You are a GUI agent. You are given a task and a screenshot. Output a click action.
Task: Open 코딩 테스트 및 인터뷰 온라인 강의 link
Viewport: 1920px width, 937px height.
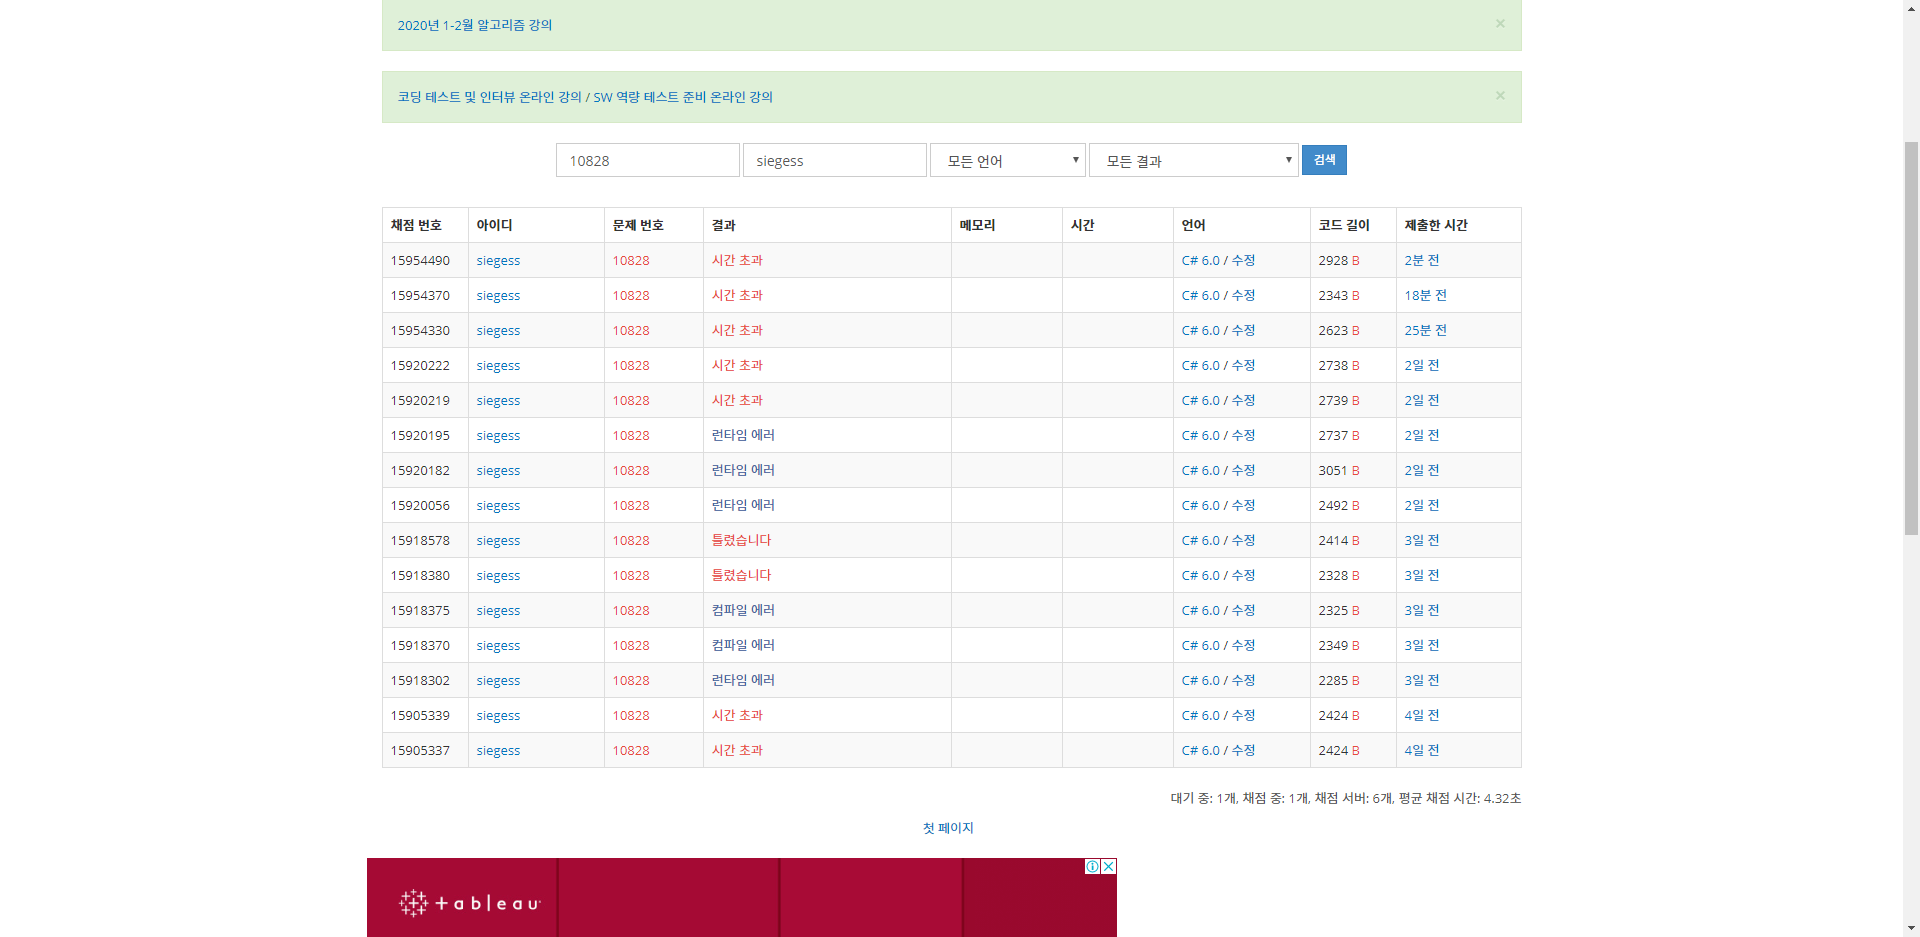click(489, 97)
